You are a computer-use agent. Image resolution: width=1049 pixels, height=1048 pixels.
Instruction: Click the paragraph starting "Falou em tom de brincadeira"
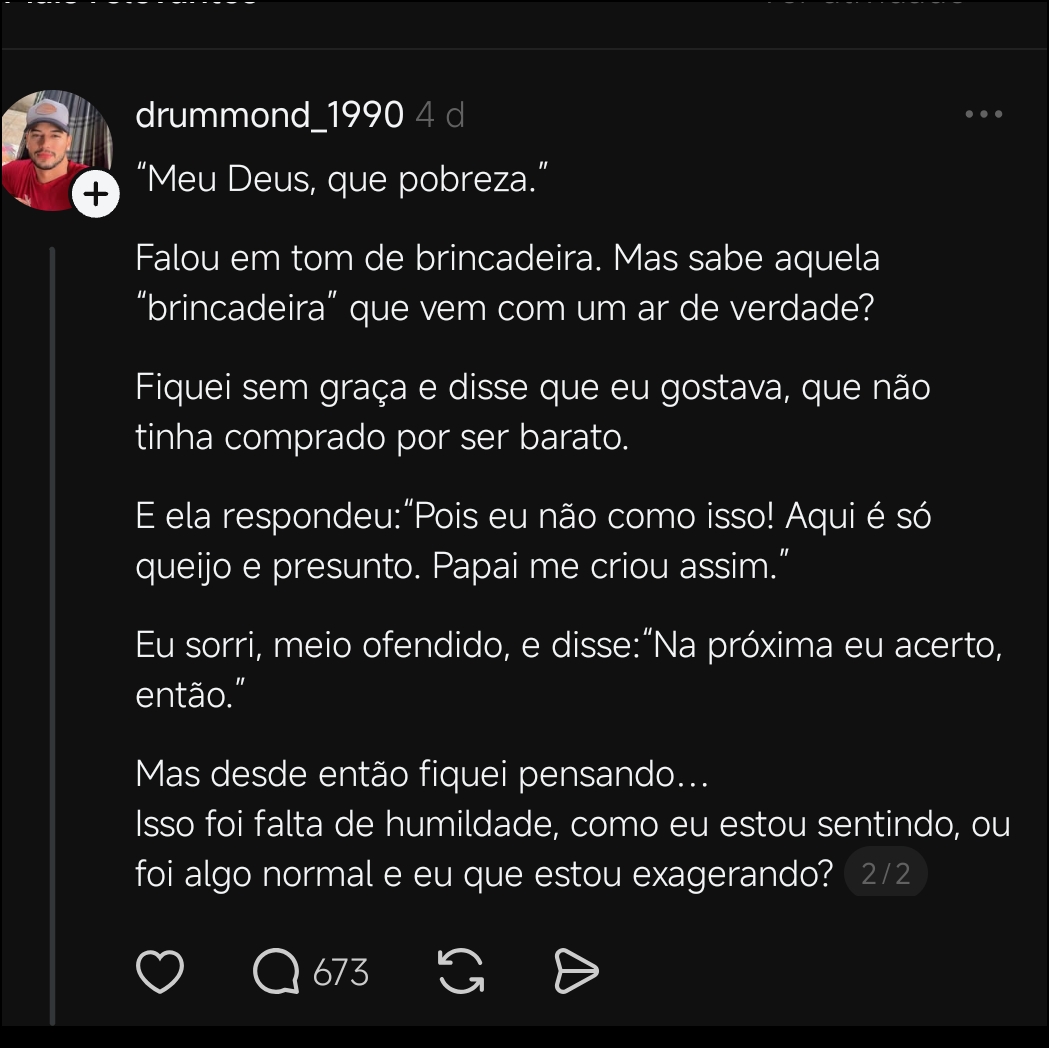[x=507, y=283]
